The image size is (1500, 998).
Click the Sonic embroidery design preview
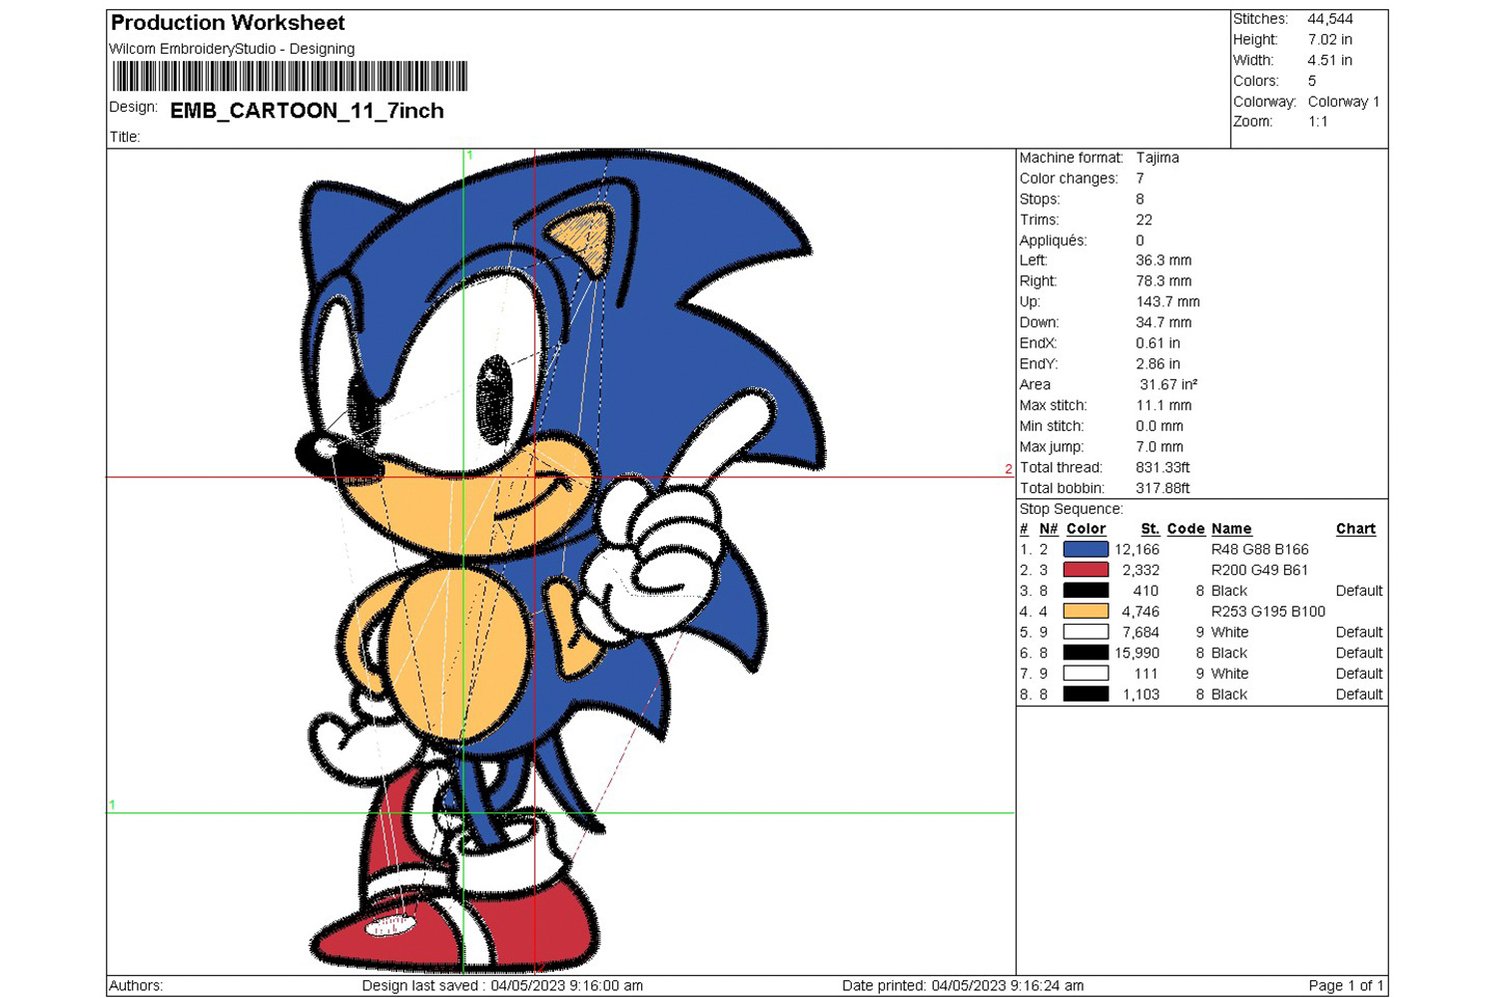coord(560,560)
